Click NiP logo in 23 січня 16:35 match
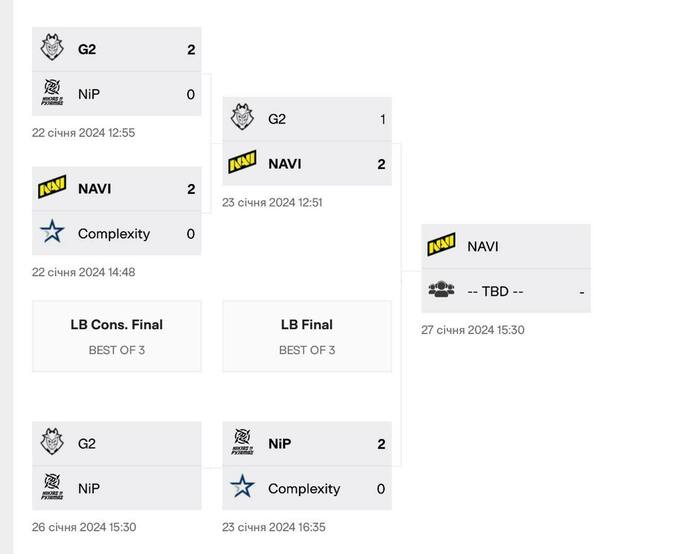The width and height of the screenshot is (680, 554). [242, 443]
